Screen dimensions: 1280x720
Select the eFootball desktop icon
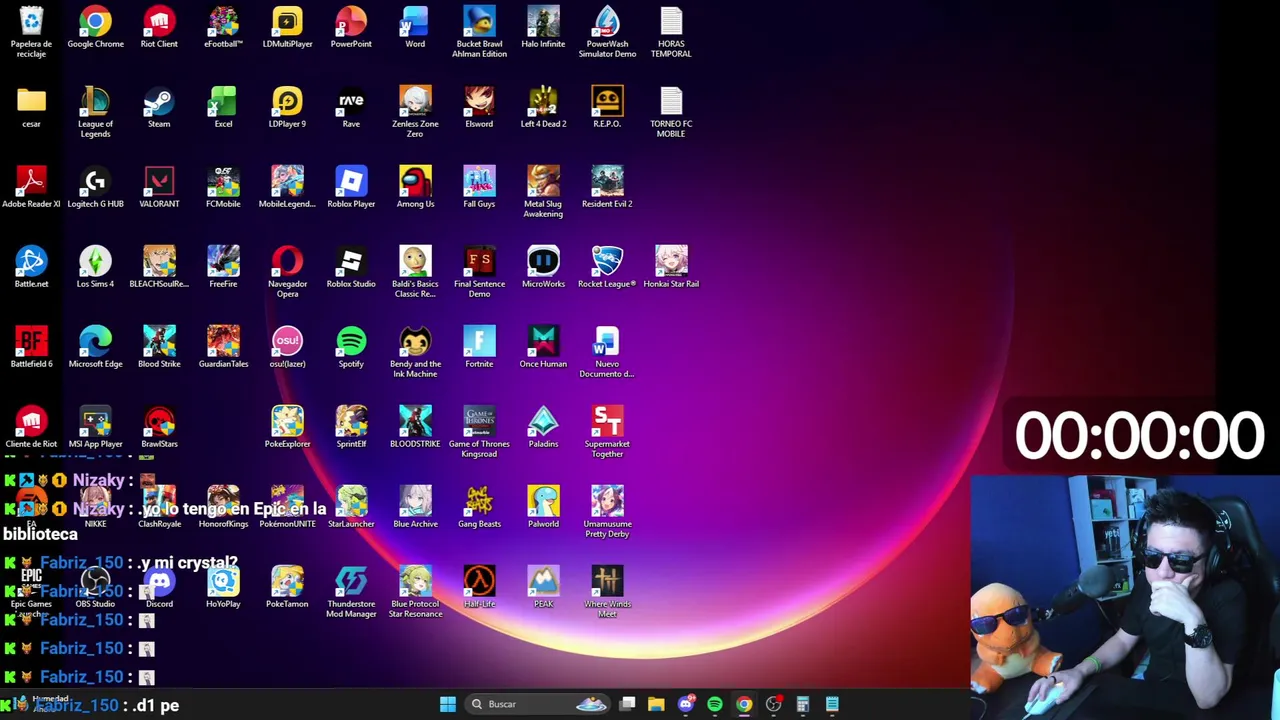[223, 28]
